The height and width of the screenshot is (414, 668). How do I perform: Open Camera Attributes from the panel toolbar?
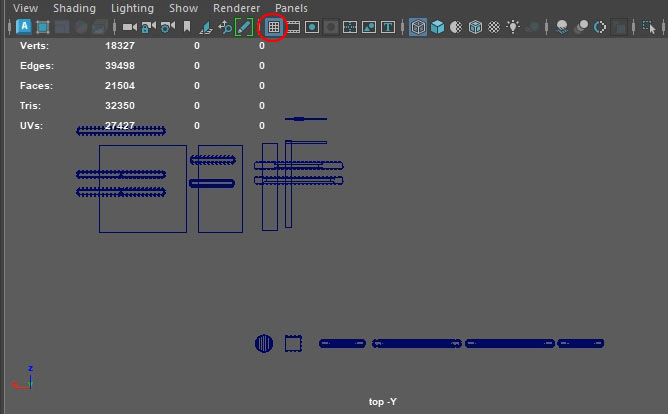(x=167, y=27)
